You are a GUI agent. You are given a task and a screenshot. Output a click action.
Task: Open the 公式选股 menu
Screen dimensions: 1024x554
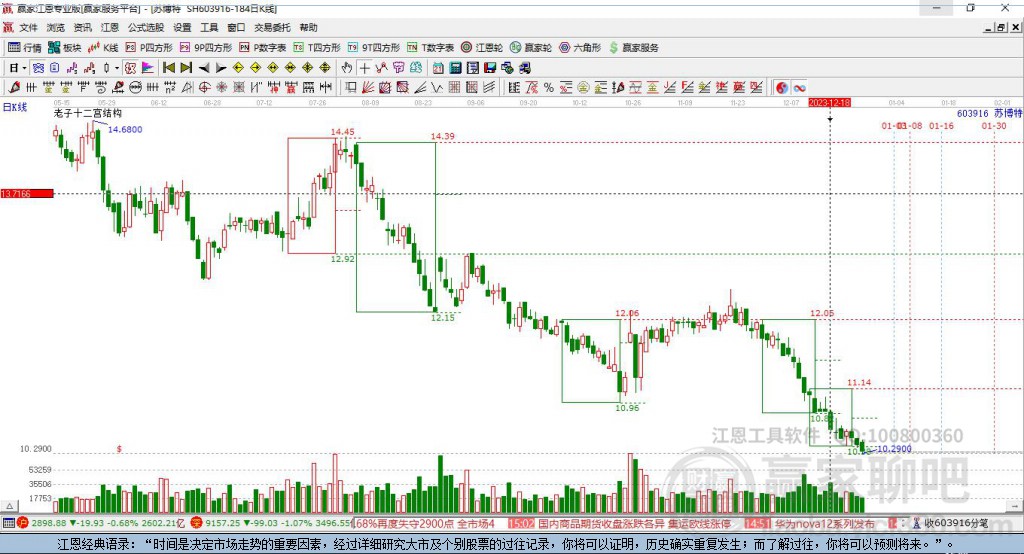point(146,27)
